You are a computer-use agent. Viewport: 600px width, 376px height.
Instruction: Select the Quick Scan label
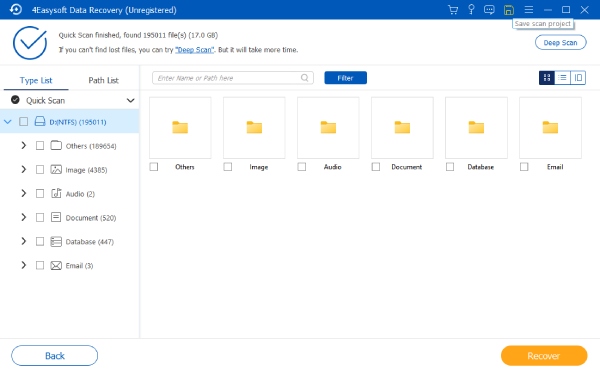(x=45, y=101)
